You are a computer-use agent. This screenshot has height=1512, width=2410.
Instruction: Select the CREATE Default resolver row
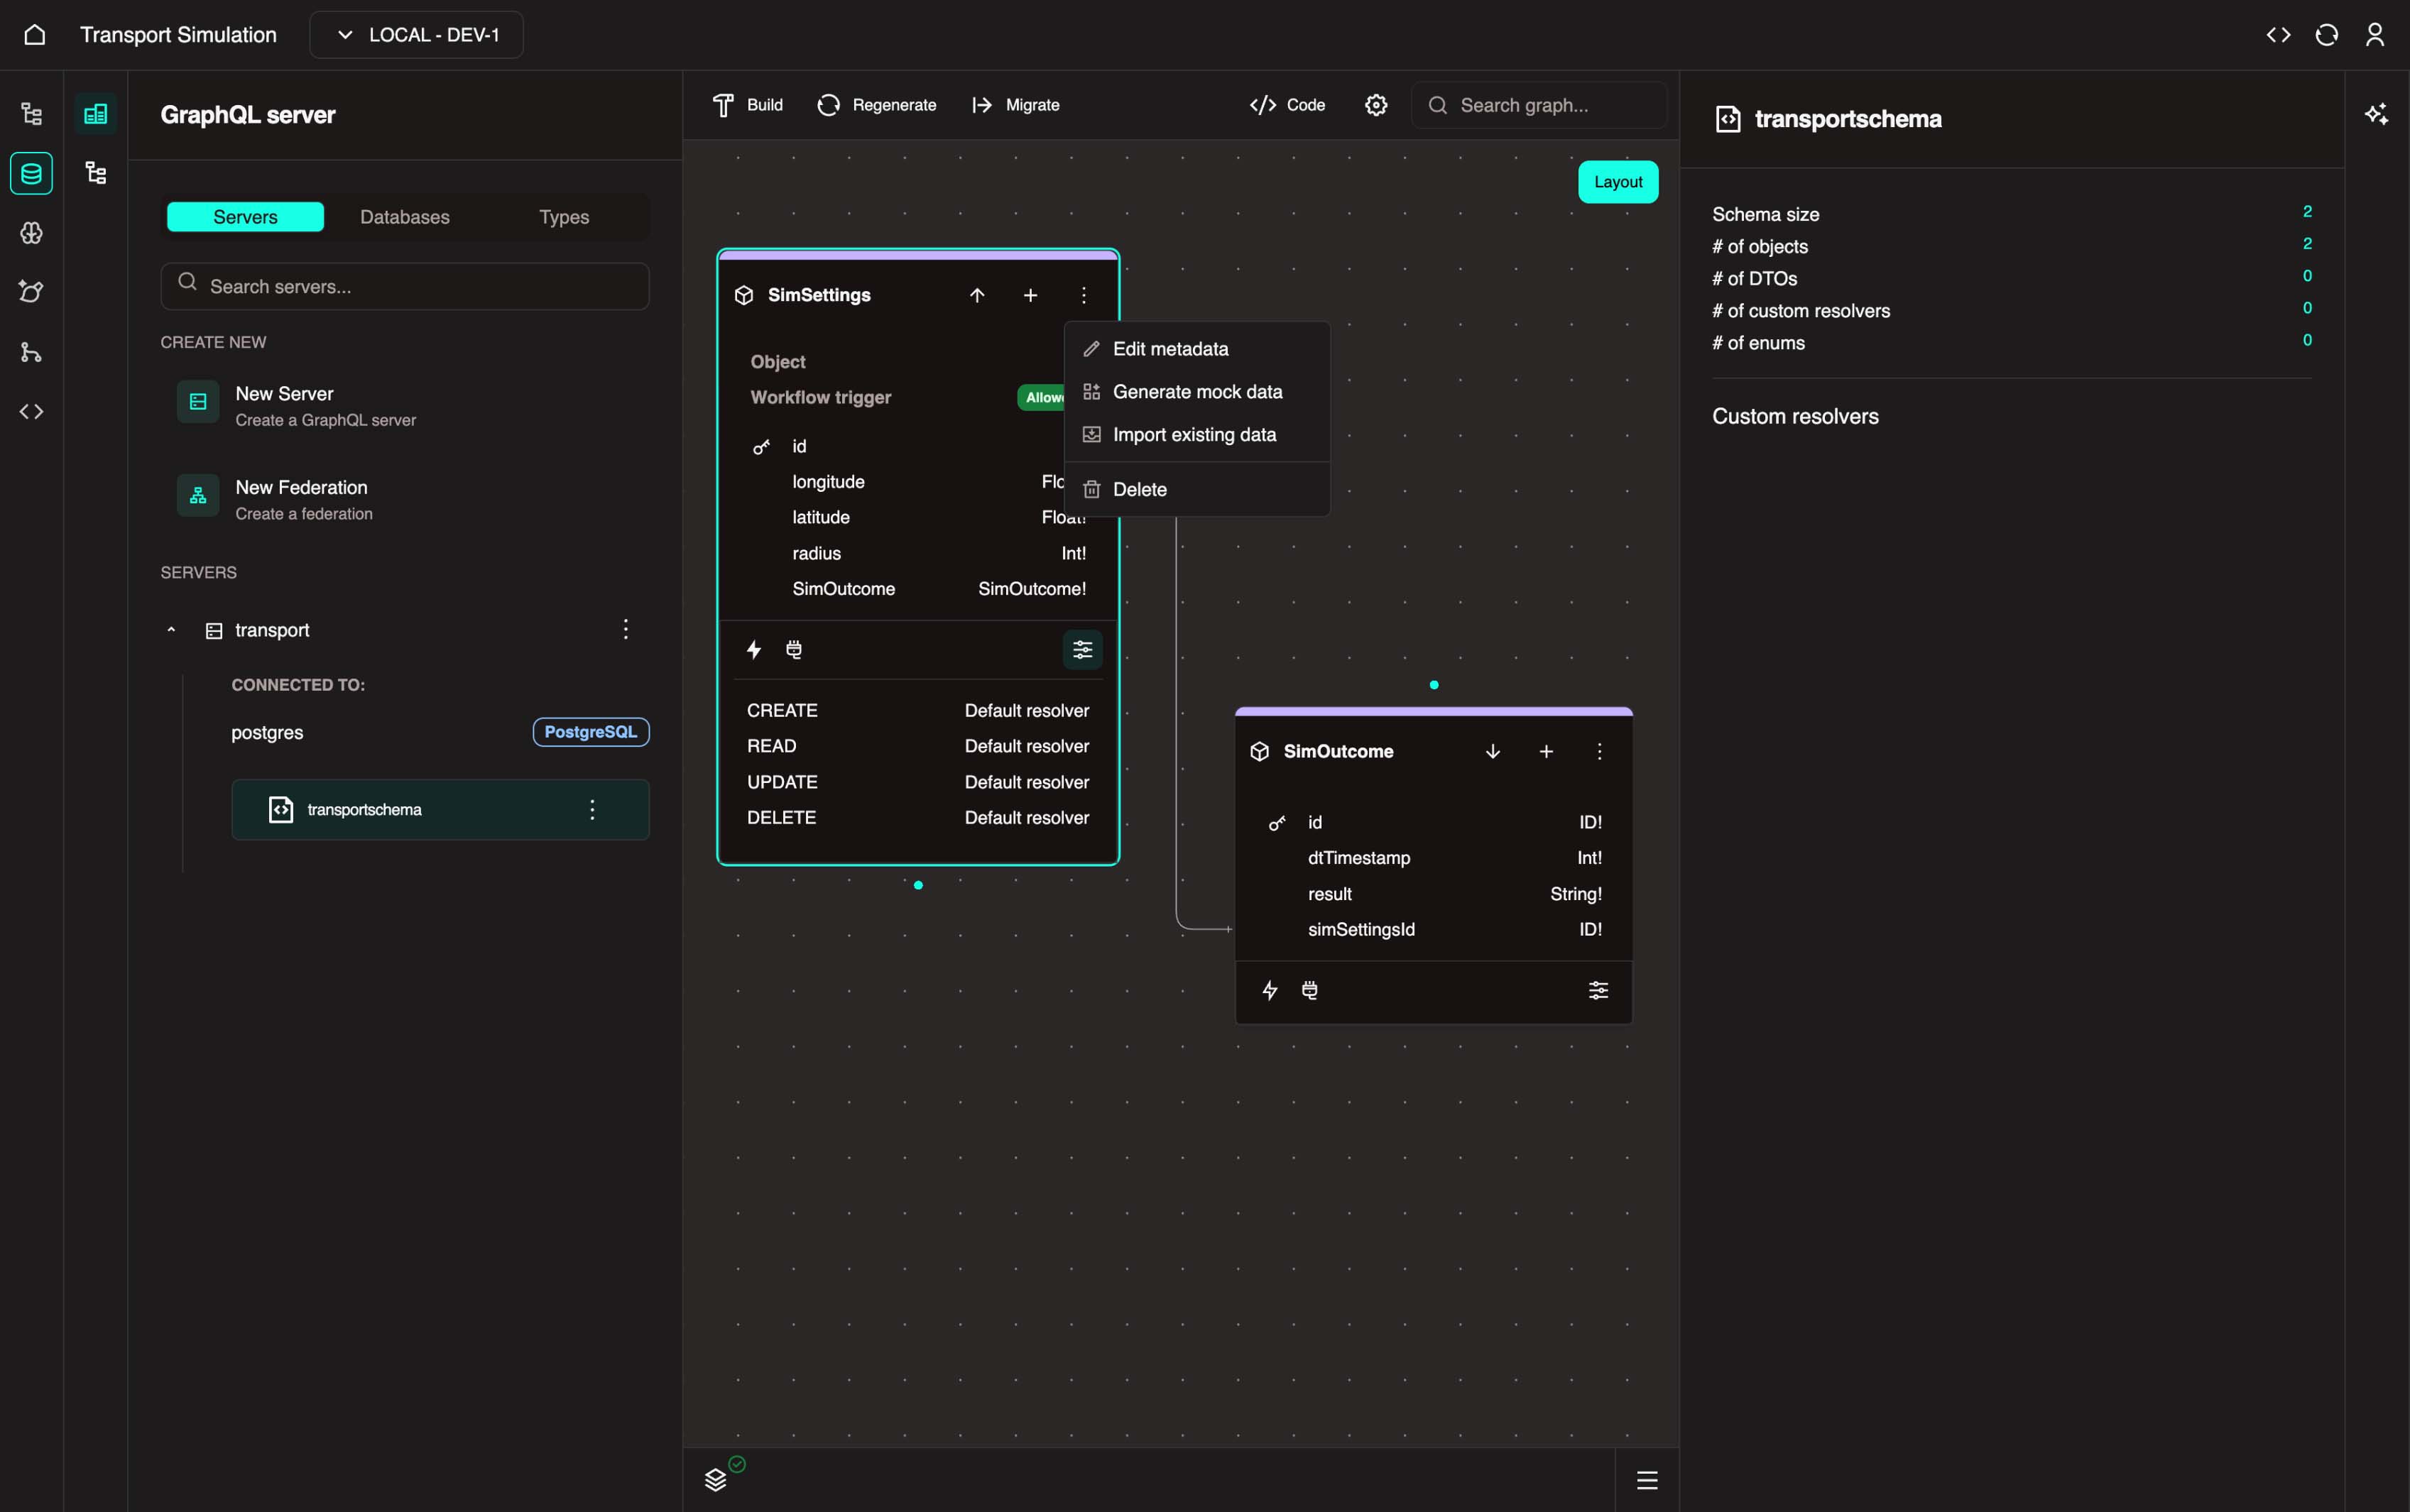click(x=918, y=711)
